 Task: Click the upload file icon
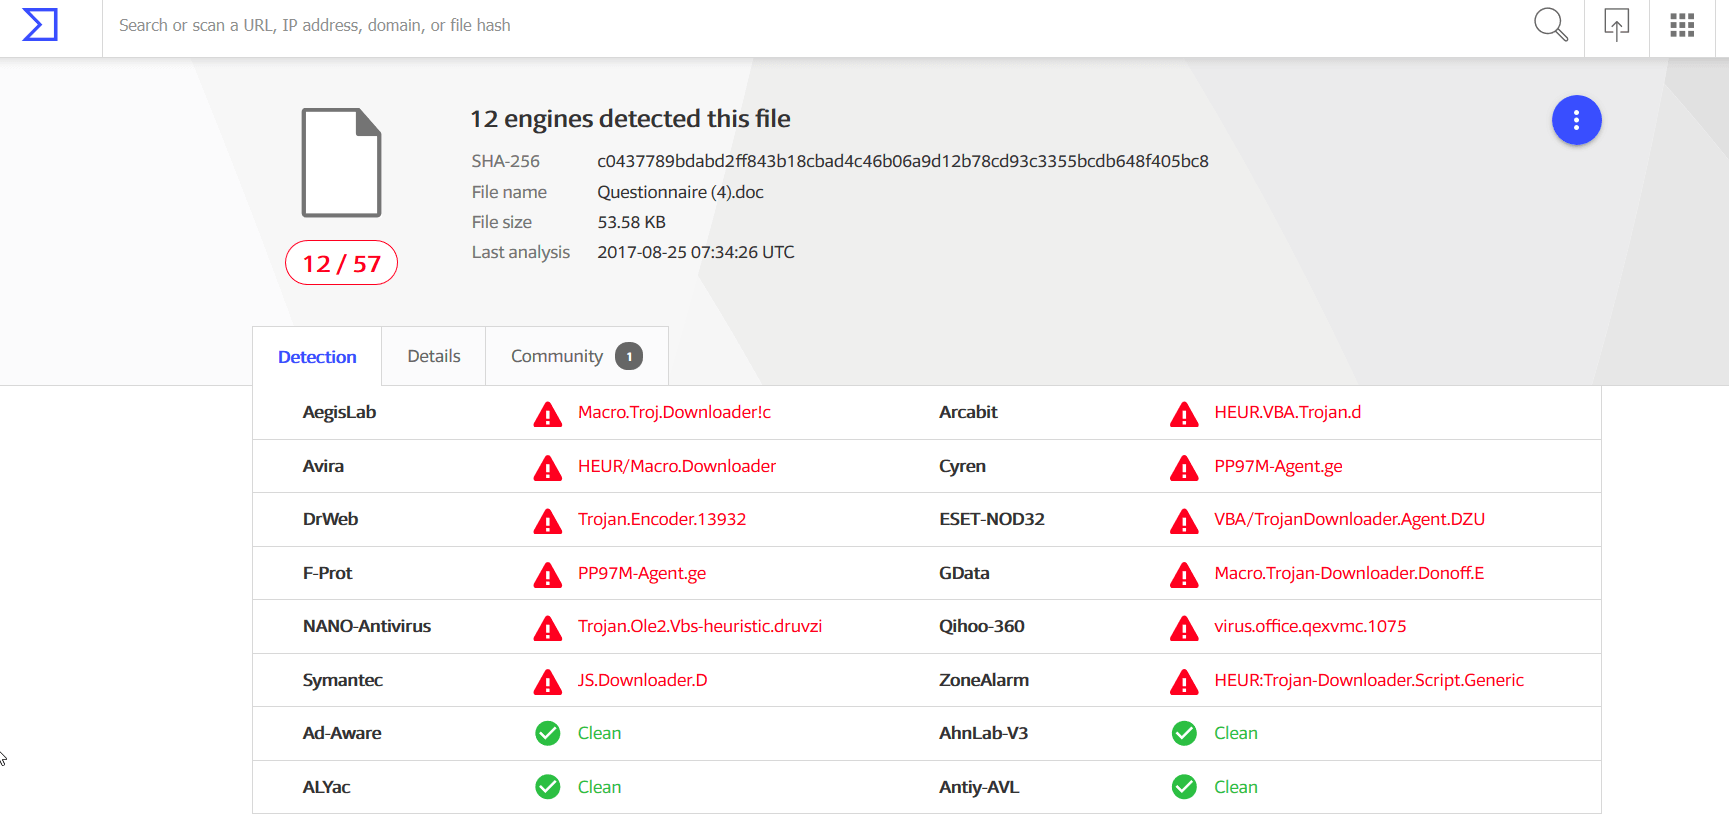coord(1616,25)
